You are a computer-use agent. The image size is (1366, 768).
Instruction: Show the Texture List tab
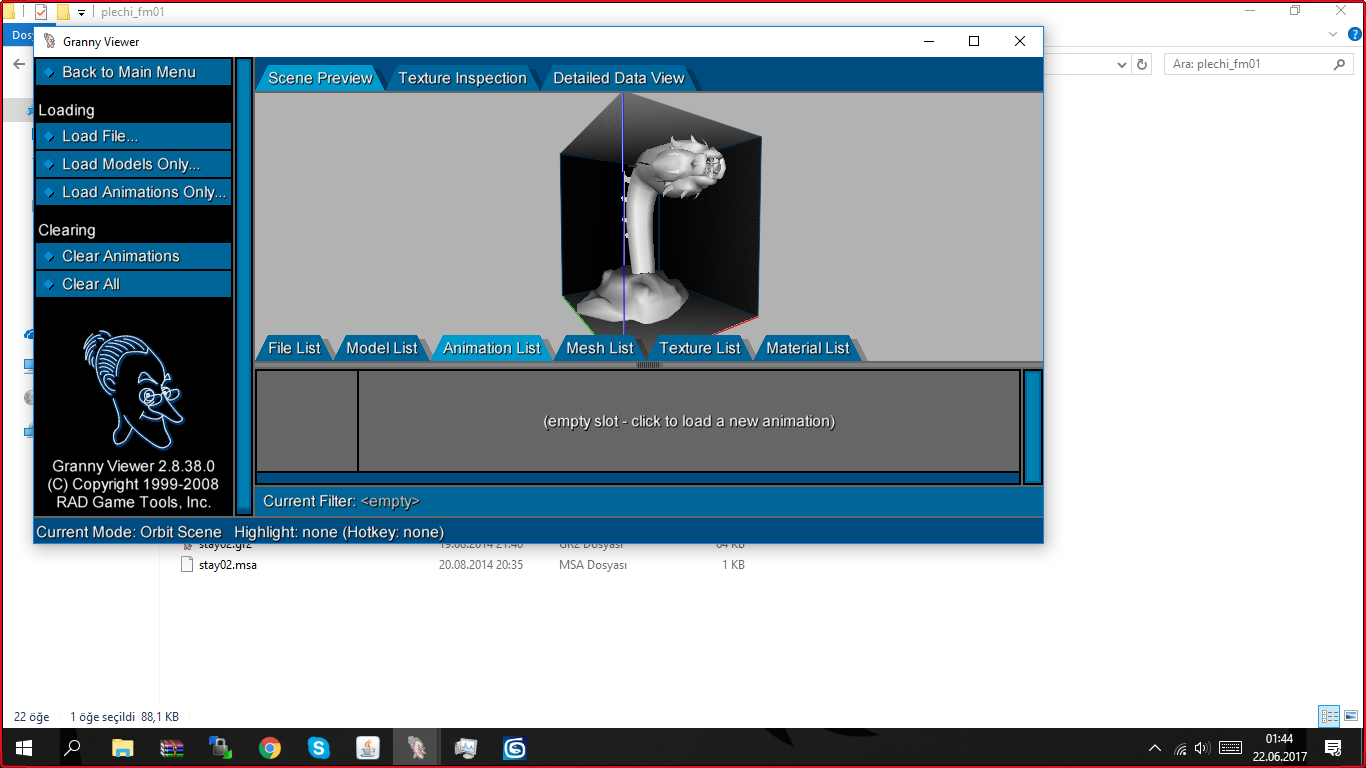pyautogui.click(x=700, y=348)
